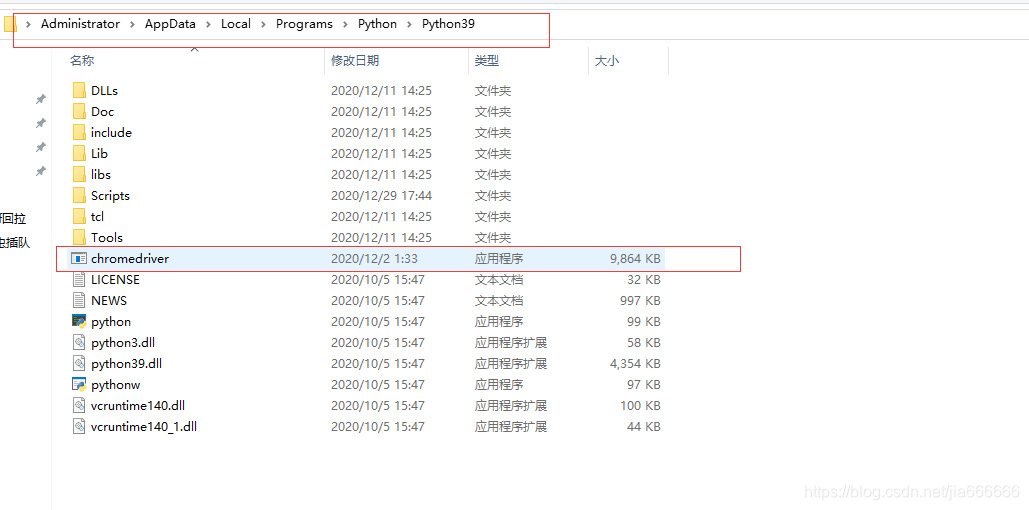Click the Scripts folder icon
Screen dimensions: 1029x510
tap(79, 196)
